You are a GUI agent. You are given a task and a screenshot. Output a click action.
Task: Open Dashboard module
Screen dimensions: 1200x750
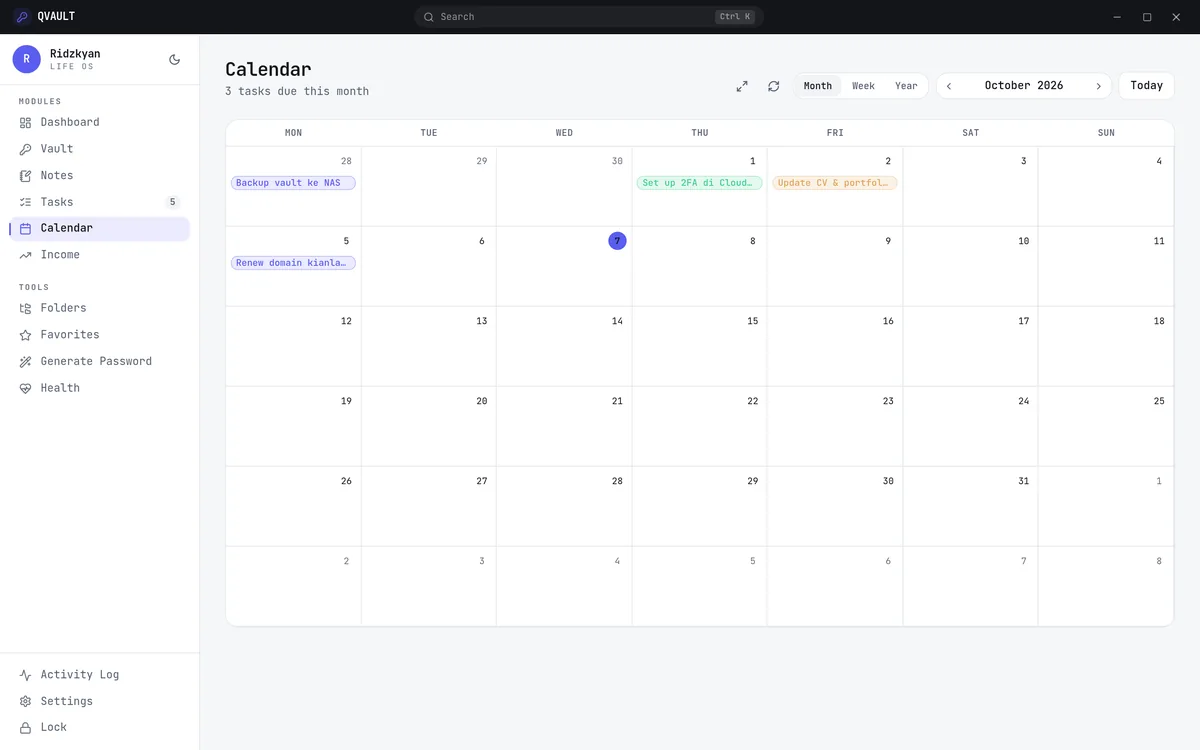pos(70,122)
